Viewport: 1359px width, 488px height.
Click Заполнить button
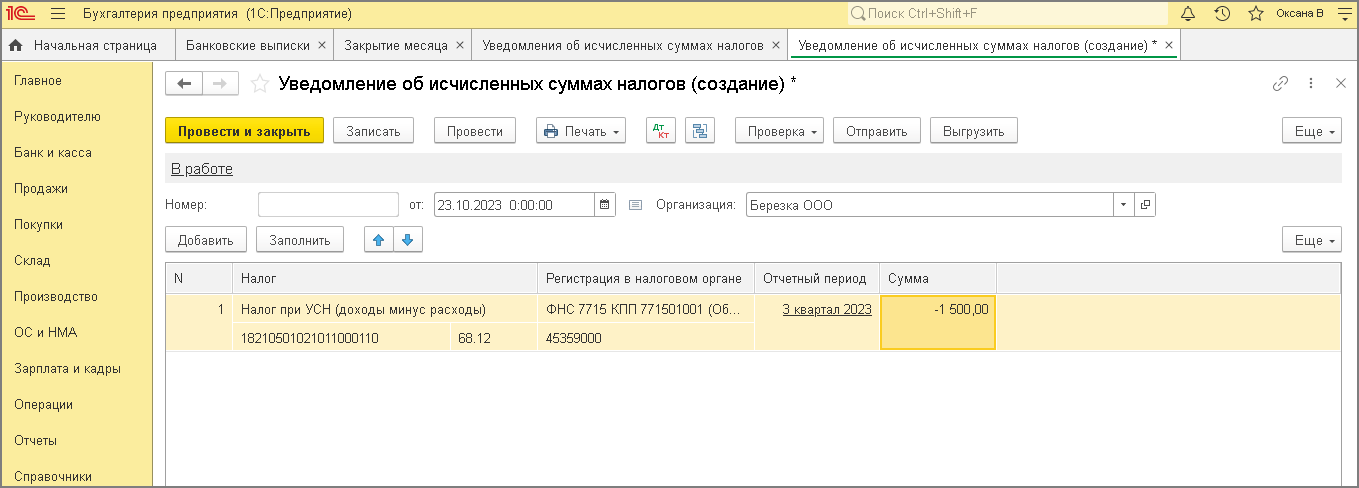pyautogui.click(x=300, y=240)
